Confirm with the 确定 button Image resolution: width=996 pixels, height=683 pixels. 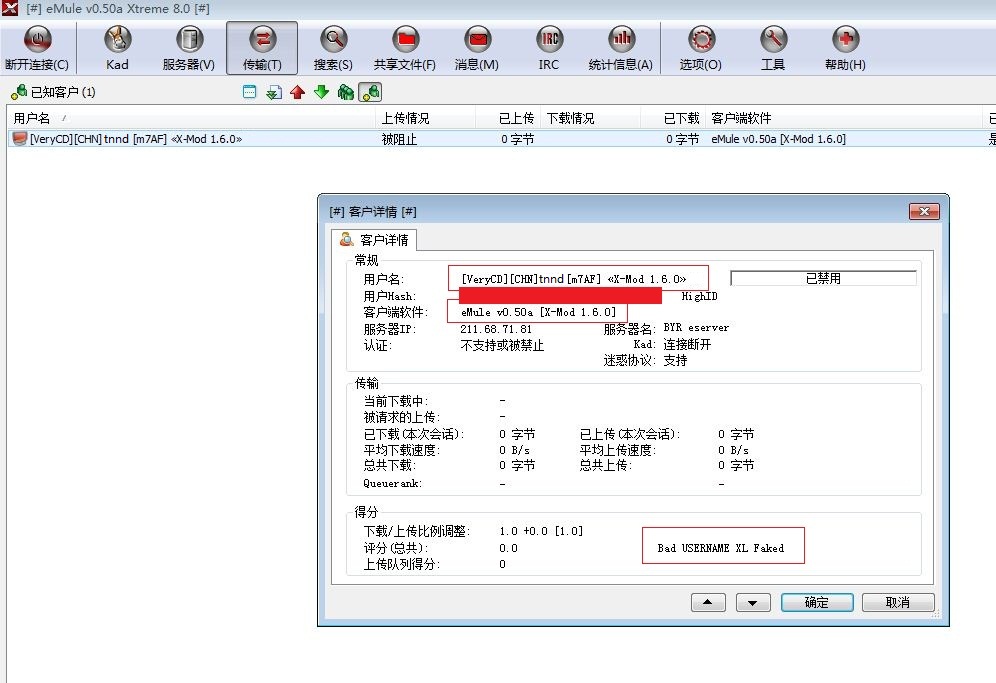pyautogui.click(x=817, y=602)
